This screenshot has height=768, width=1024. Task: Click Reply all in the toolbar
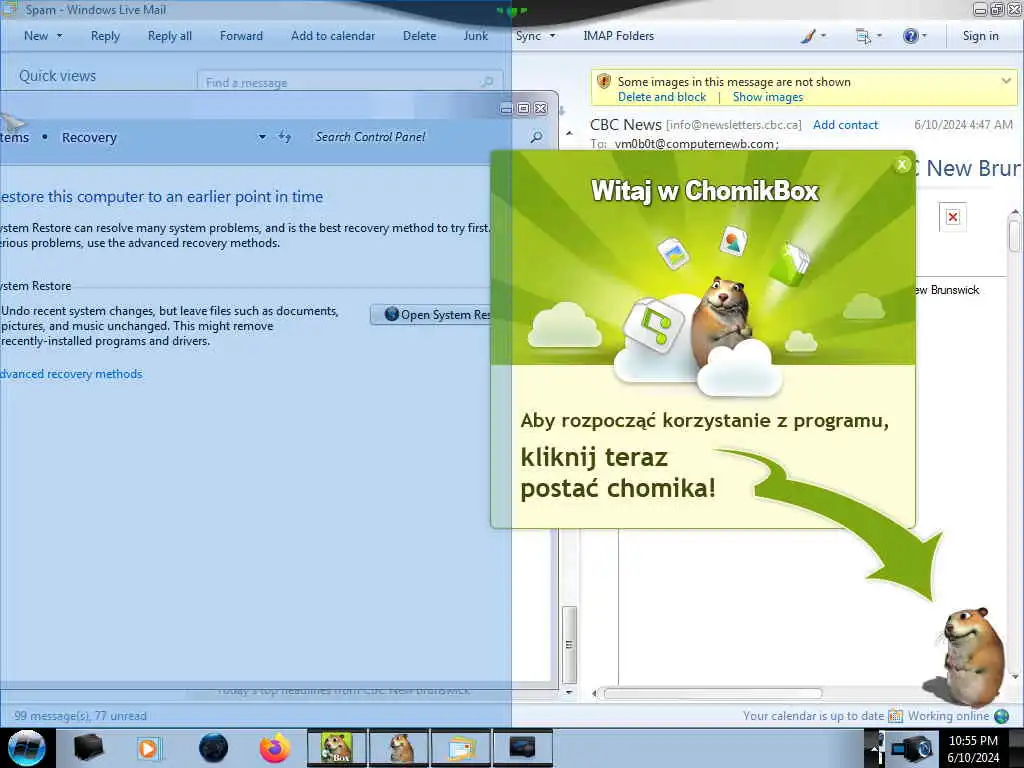coord(170,36)
